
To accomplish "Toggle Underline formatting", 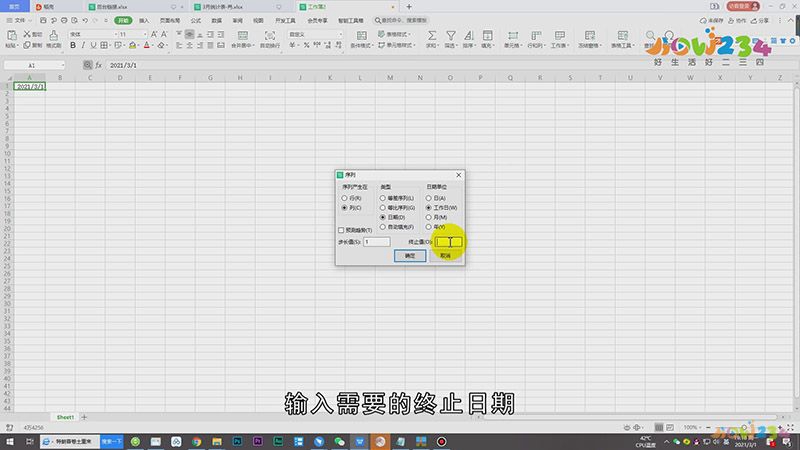I will [93, 45].
